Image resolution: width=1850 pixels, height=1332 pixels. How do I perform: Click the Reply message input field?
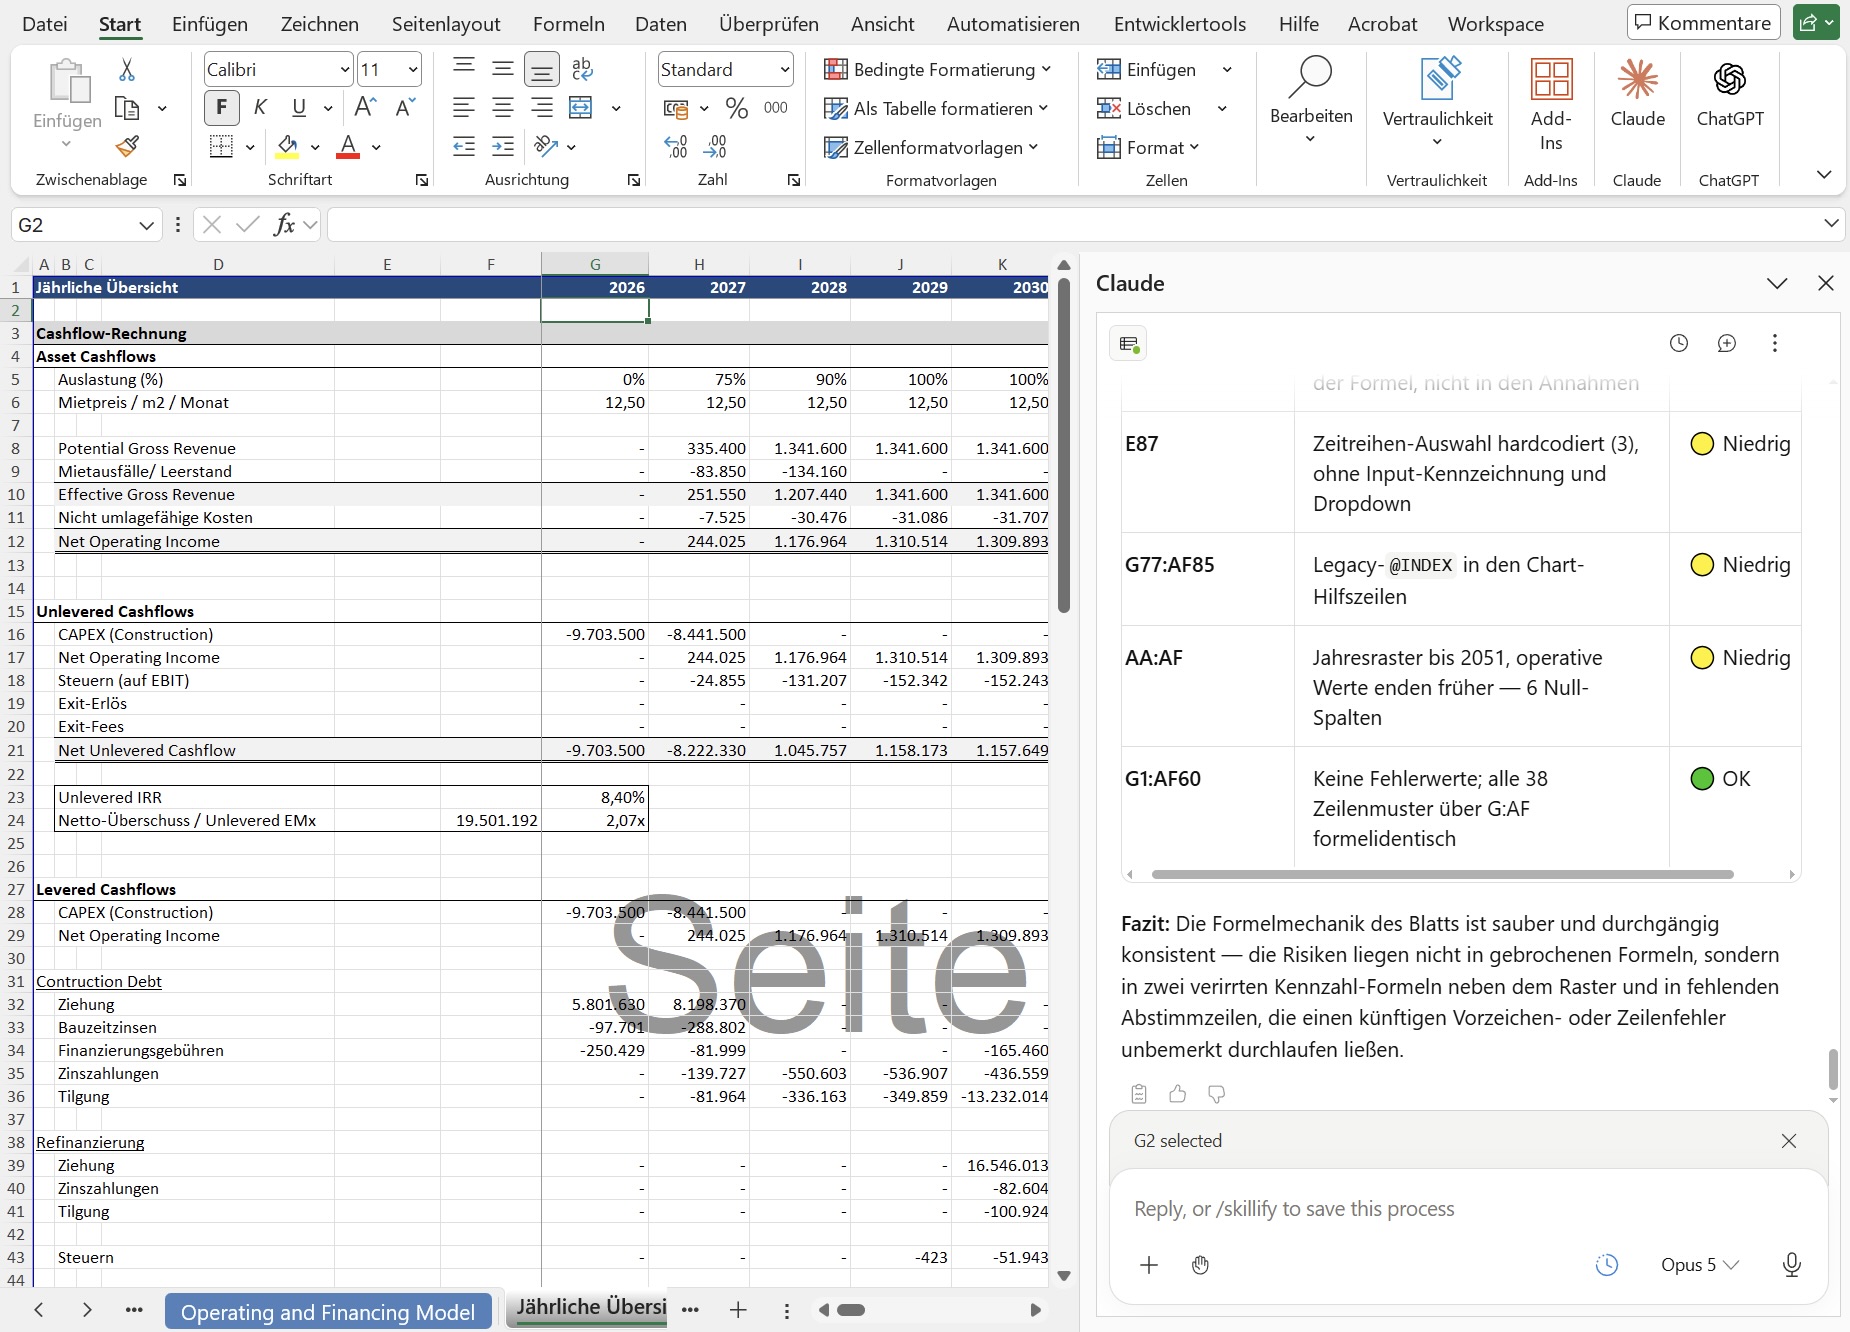1469,1209
